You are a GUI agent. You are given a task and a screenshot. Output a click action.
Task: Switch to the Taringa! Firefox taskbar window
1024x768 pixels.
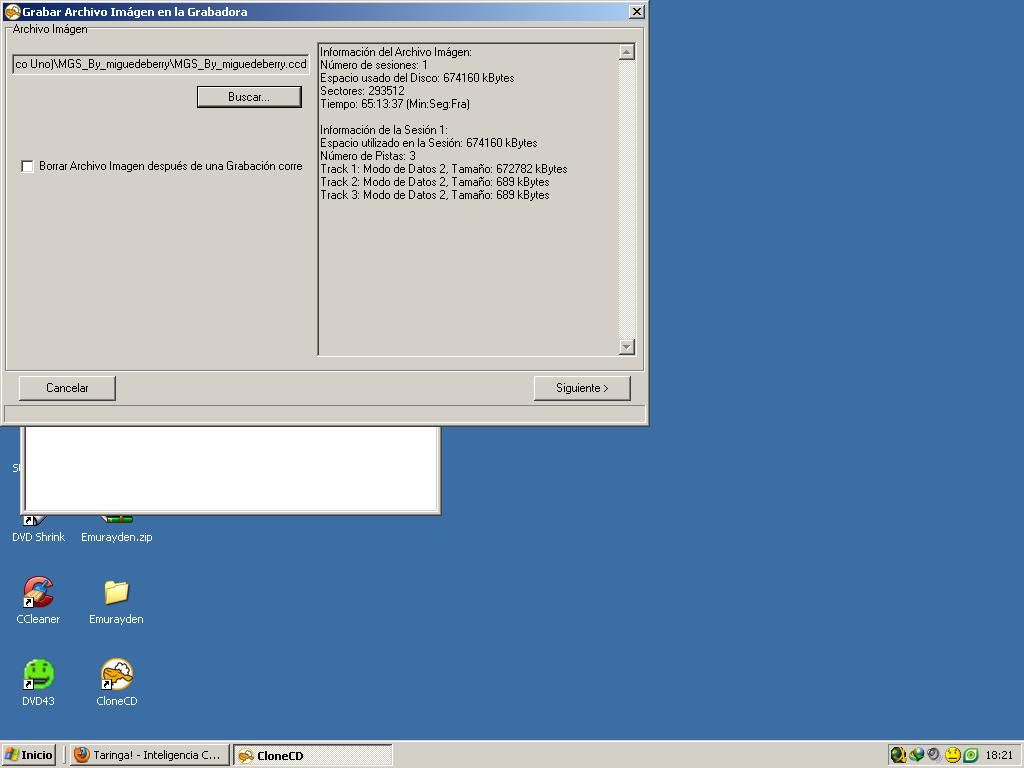pos(150,755)
